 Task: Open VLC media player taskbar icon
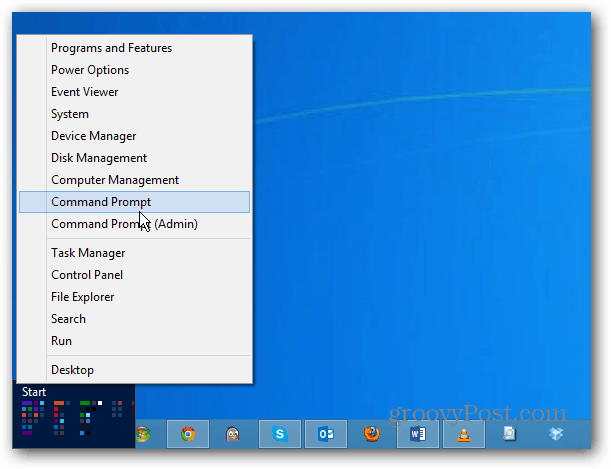[x=464, y=434]
